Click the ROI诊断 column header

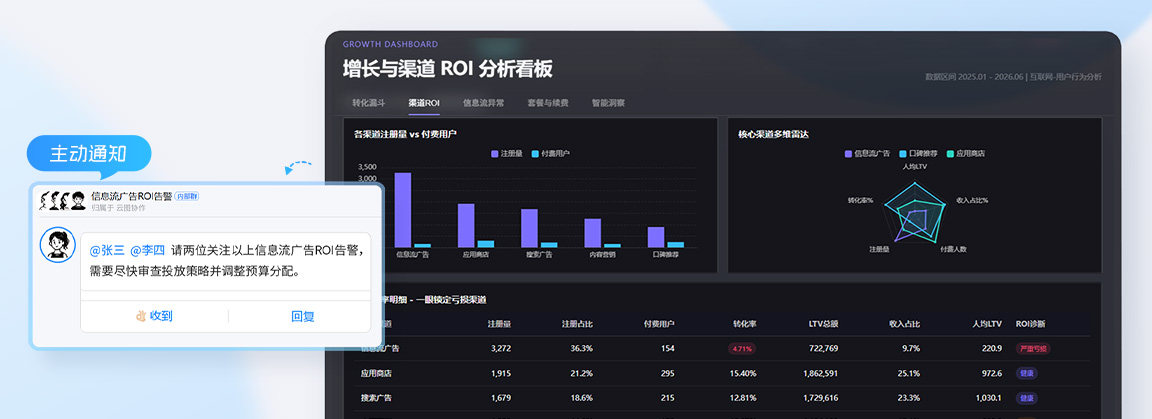(1030, 323)
